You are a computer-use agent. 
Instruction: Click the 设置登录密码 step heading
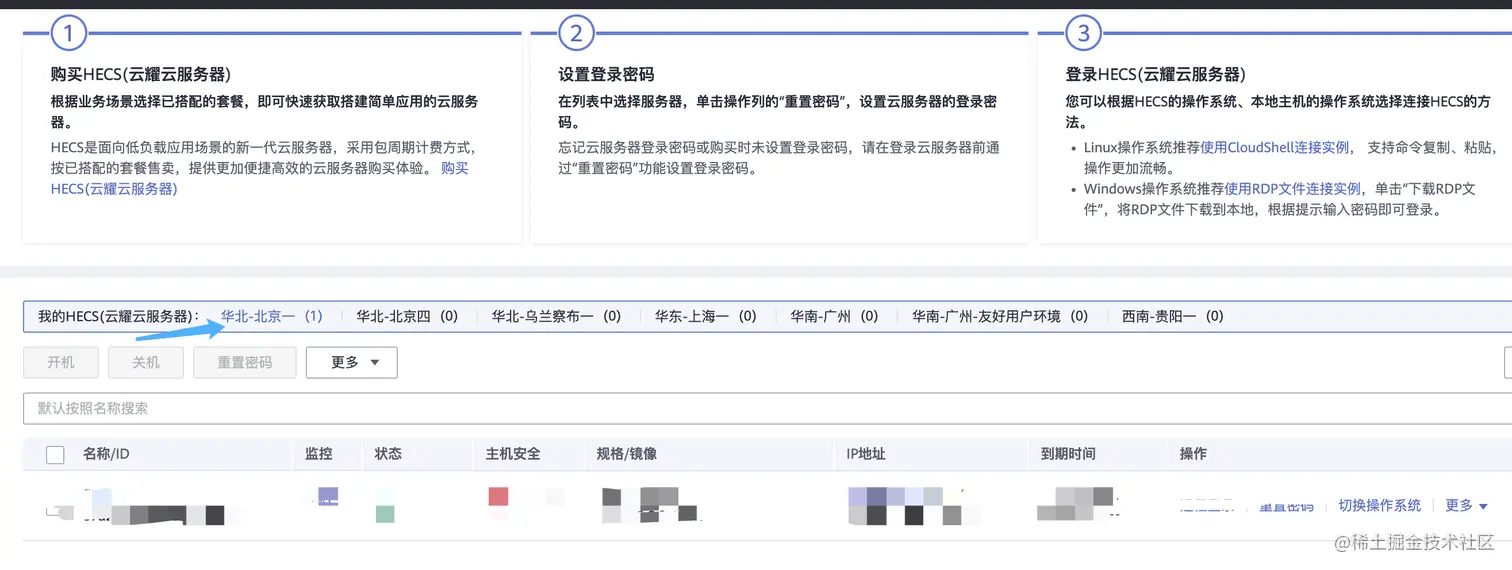606,74
